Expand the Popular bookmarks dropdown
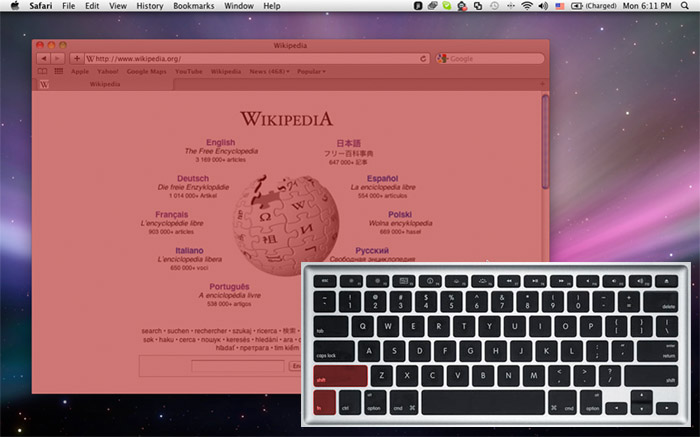Viewport: 700px width, 437px height. (x=311, y=71)
